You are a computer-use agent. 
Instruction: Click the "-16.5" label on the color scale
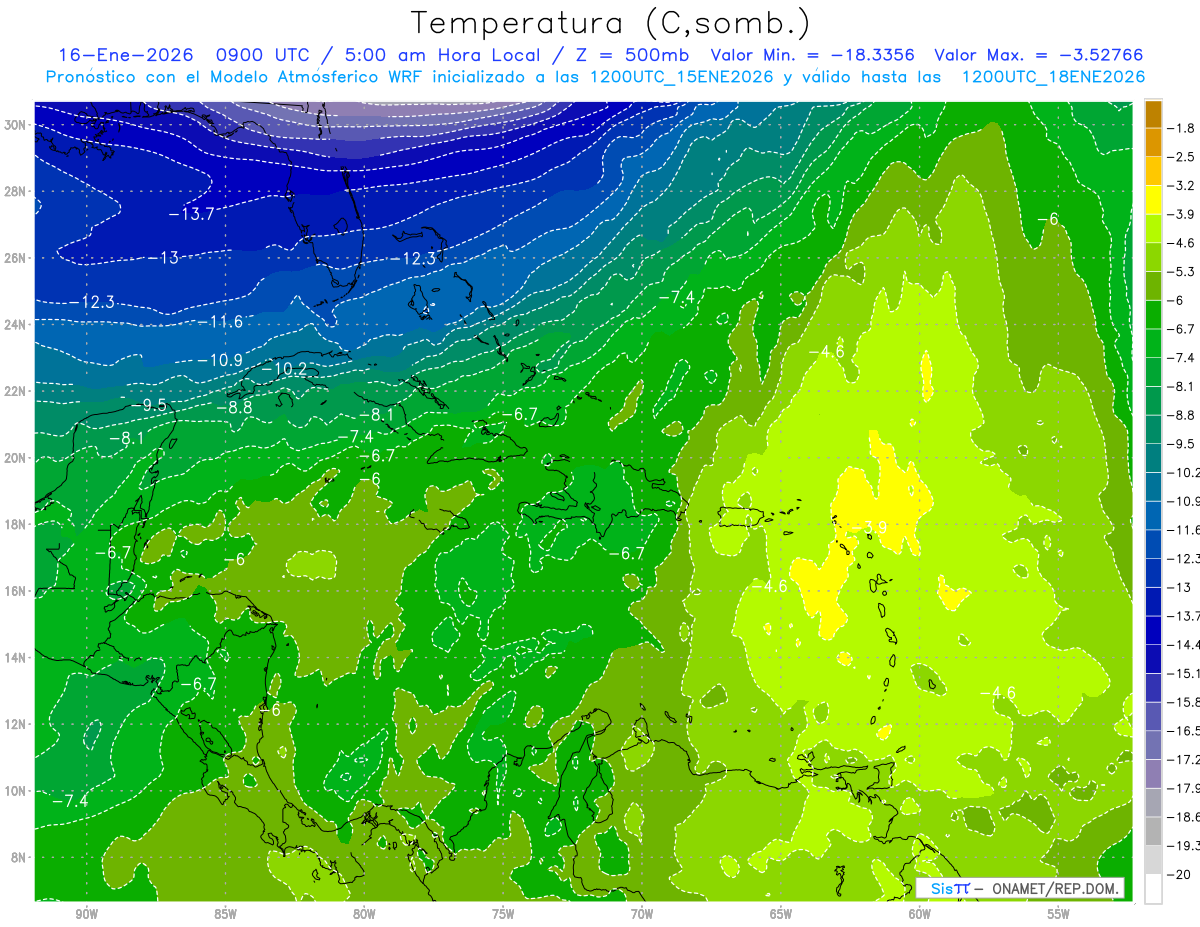coord(1185,731)
